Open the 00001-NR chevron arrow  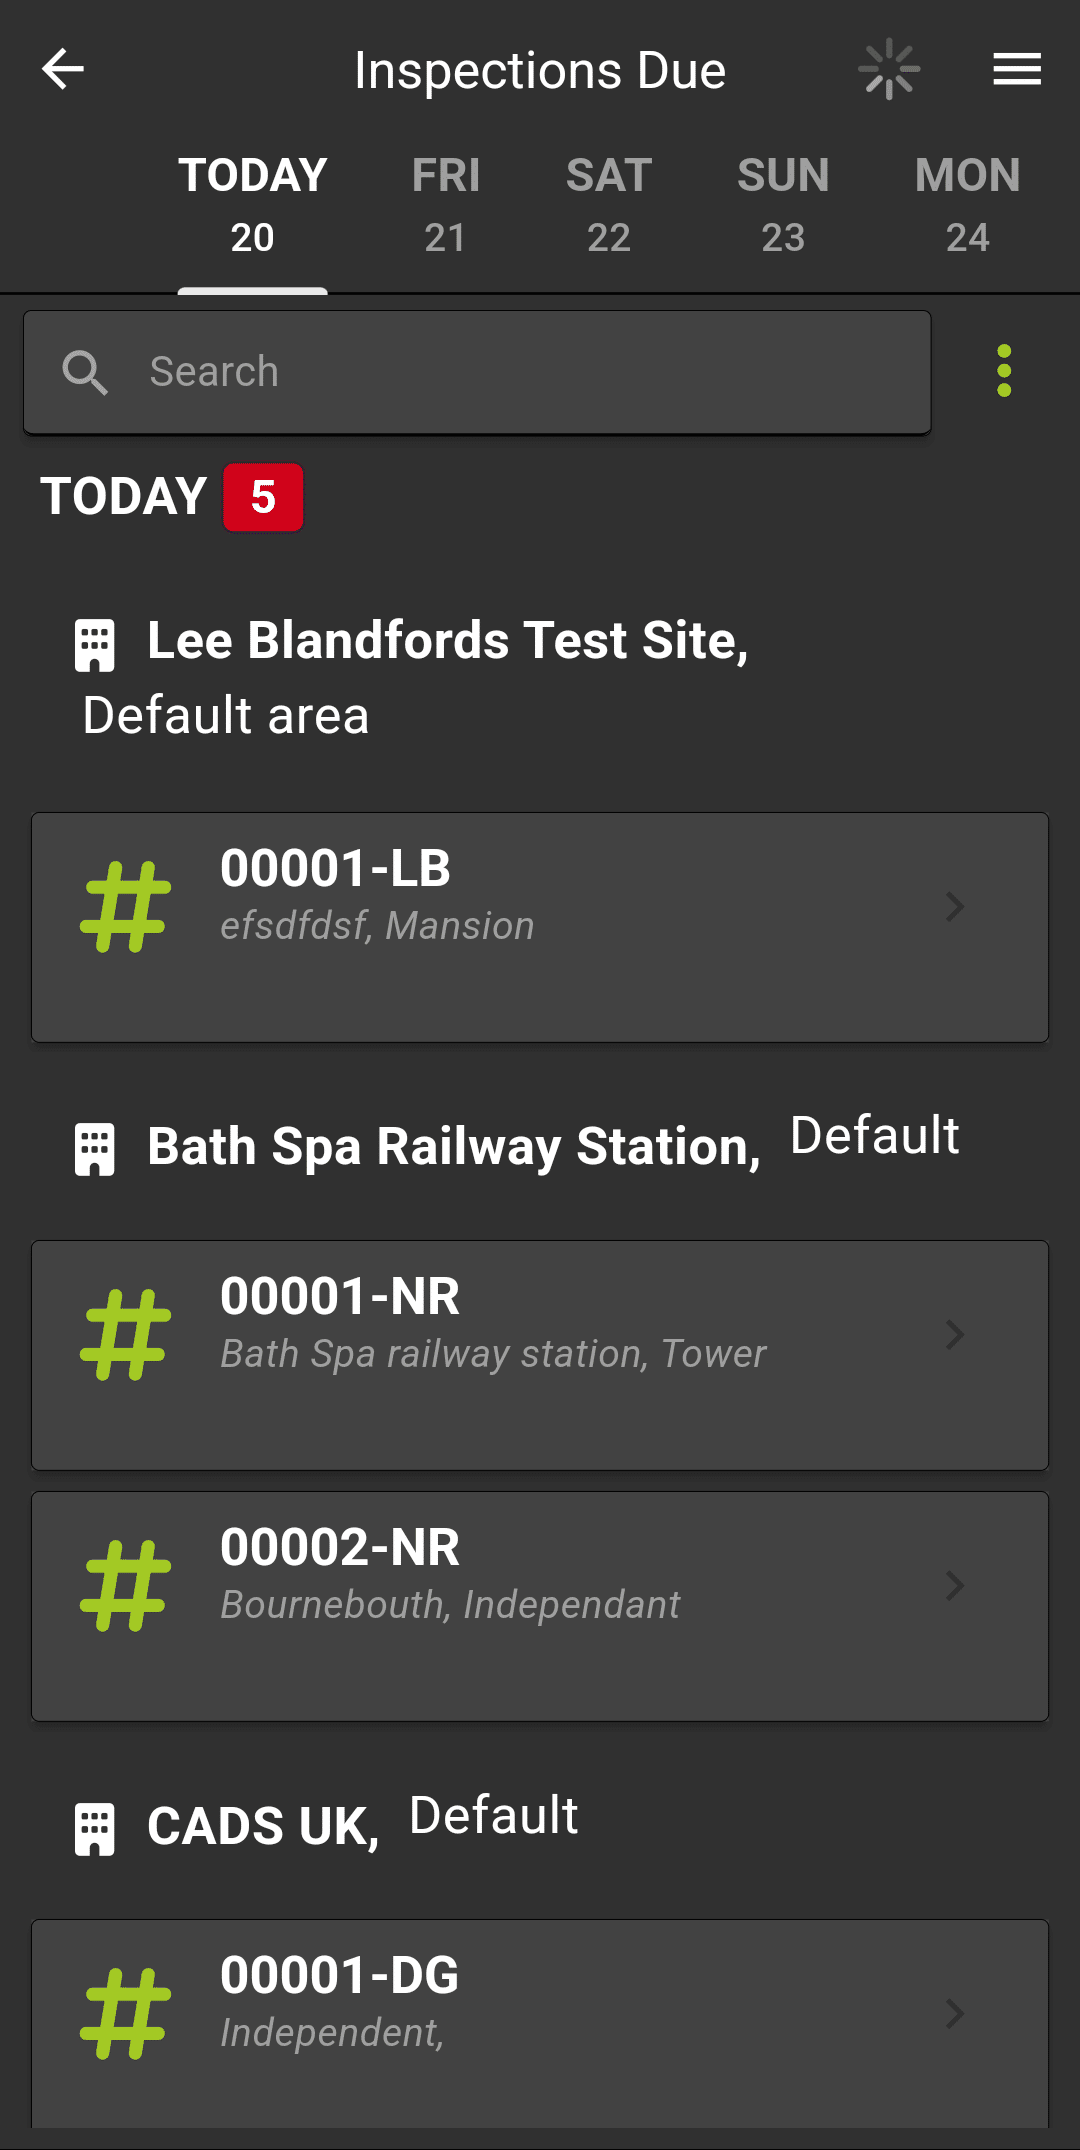[955, 1335]
